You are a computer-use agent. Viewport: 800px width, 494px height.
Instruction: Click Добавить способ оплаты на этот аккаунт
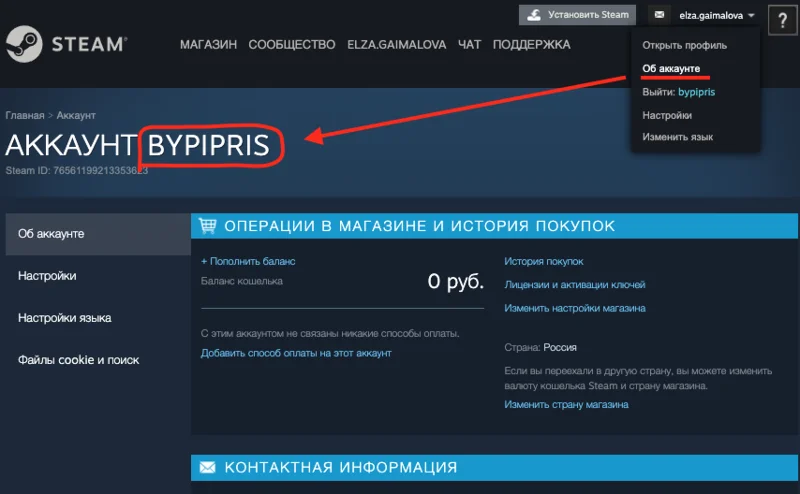(296, 353)
